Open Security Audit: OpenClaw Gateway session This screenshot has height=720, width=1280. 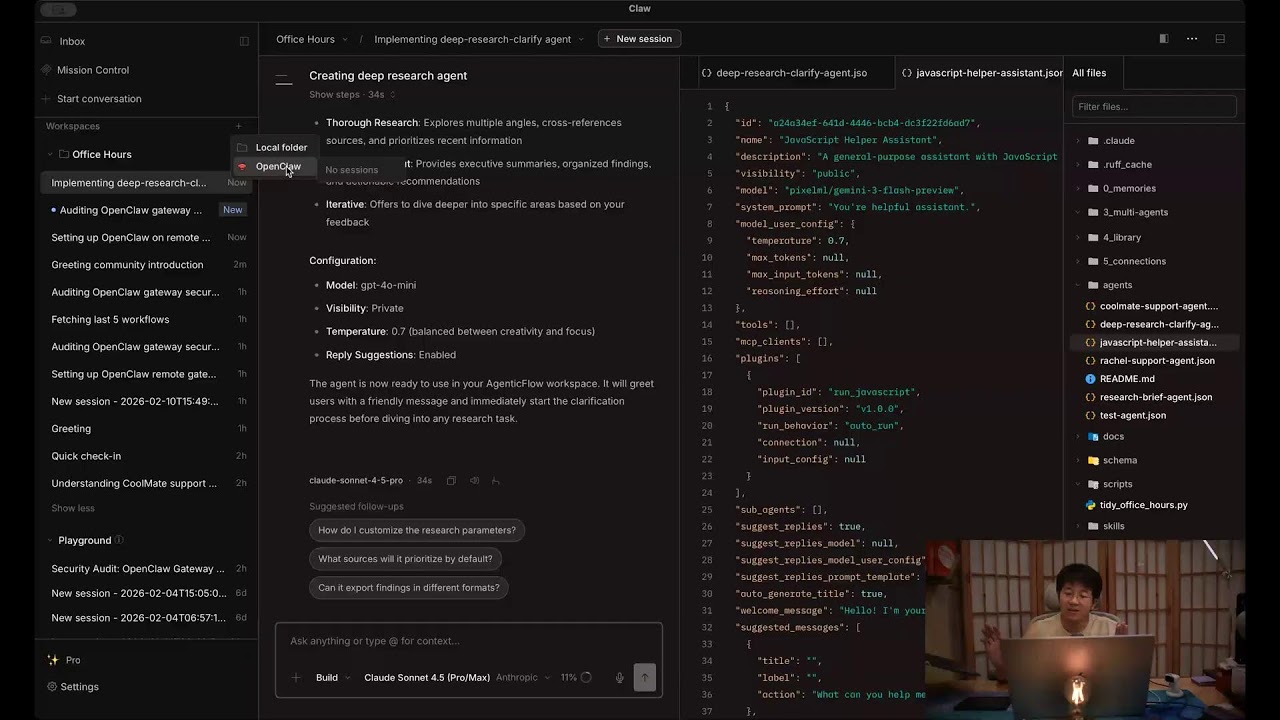click(146, 569)
